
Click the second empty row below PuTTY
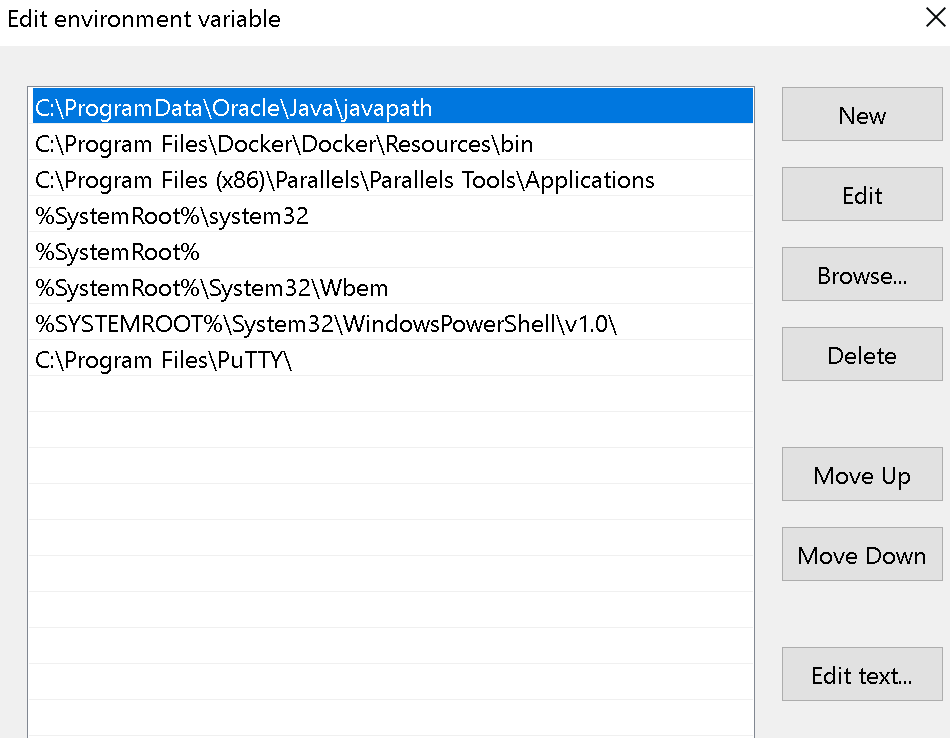coord(390,430)
